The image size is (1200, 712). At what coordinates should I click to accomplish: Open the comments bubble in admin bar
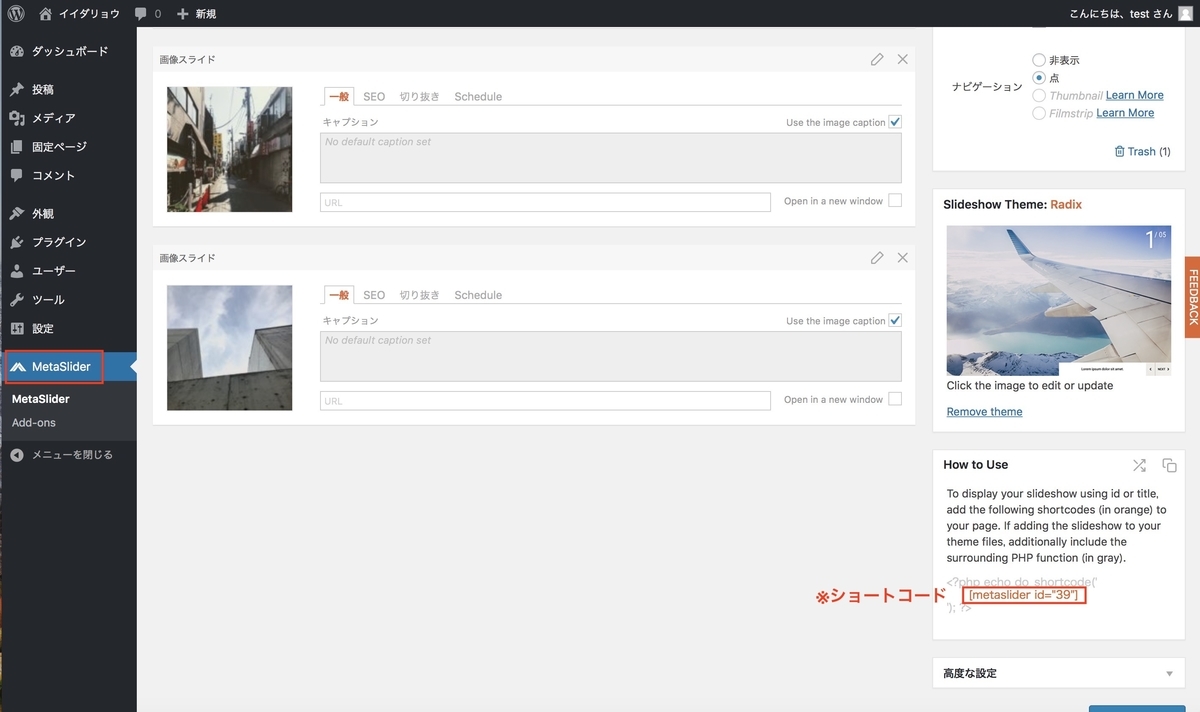click(x=147, y=14)
